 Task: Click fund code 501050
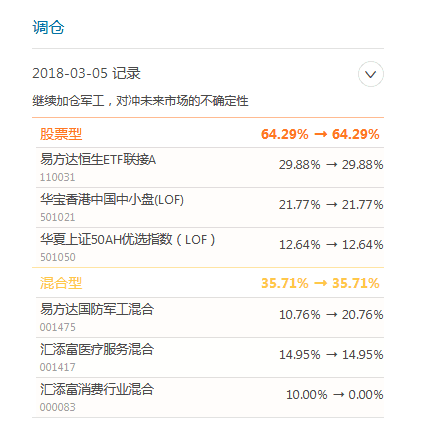[x=57, y=257]
